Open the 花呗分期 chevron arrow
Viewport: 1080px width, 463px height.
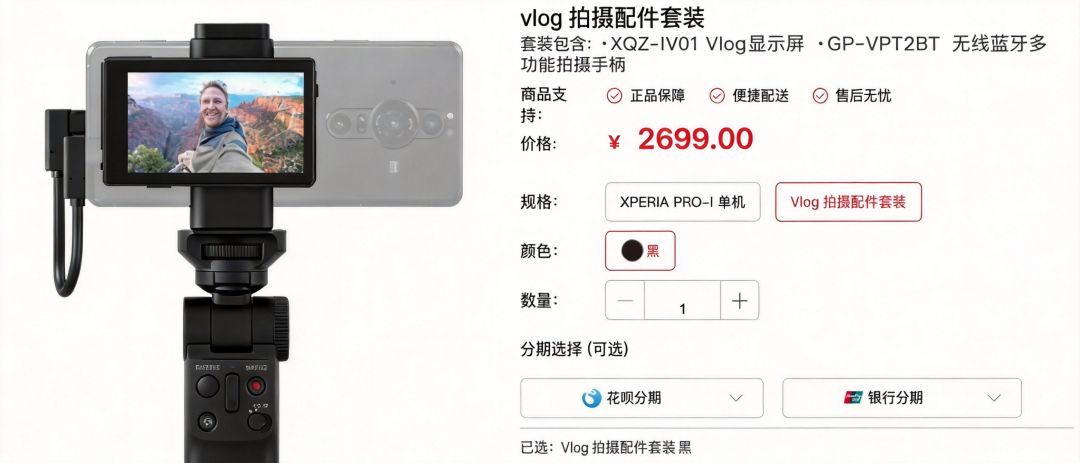pyautogui.click(x=736, y=398)
